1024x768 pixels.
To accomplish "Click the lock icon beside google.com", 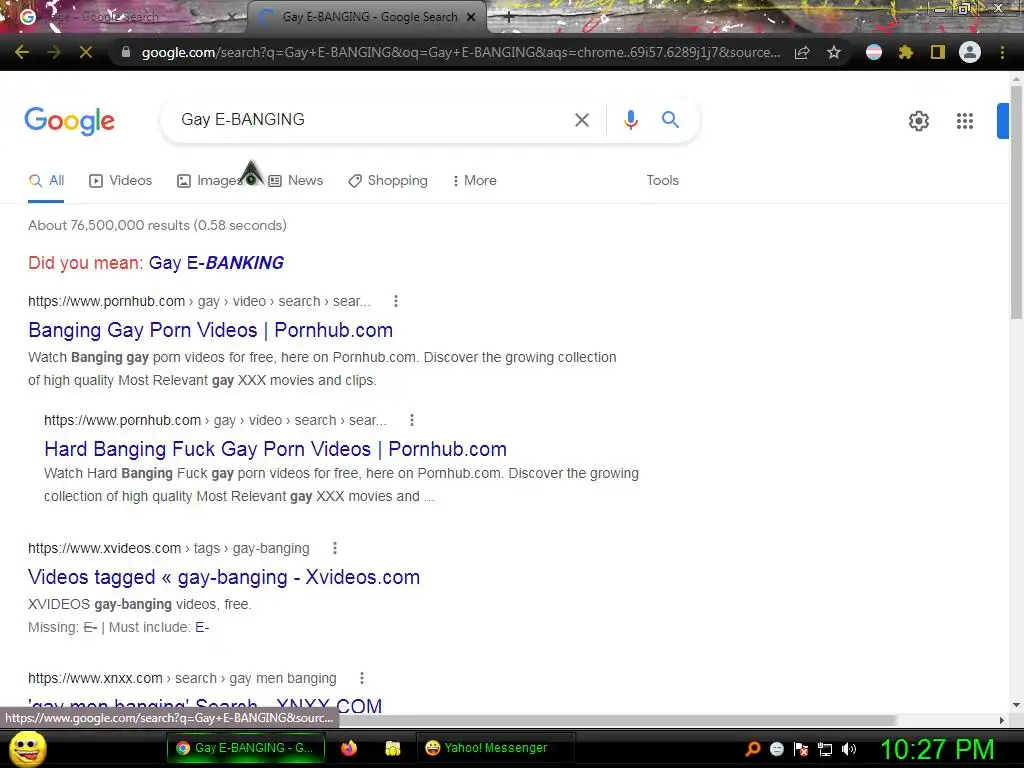I will (126, 52).
